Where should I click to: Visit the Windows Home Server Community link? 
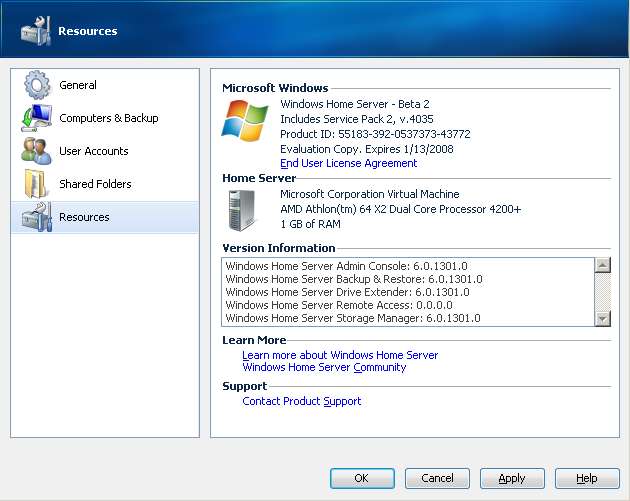click(324, 367)
